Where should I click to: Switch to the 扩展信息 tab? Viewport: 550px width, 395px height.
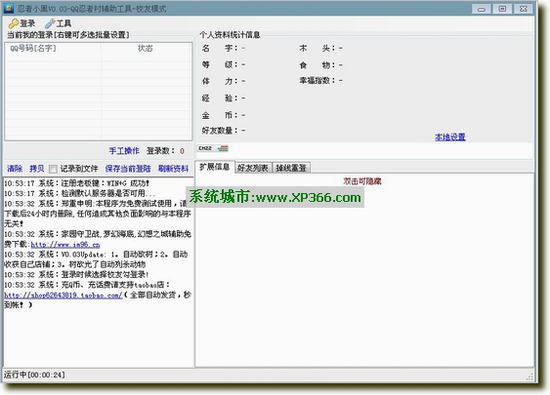pos(214,167)
